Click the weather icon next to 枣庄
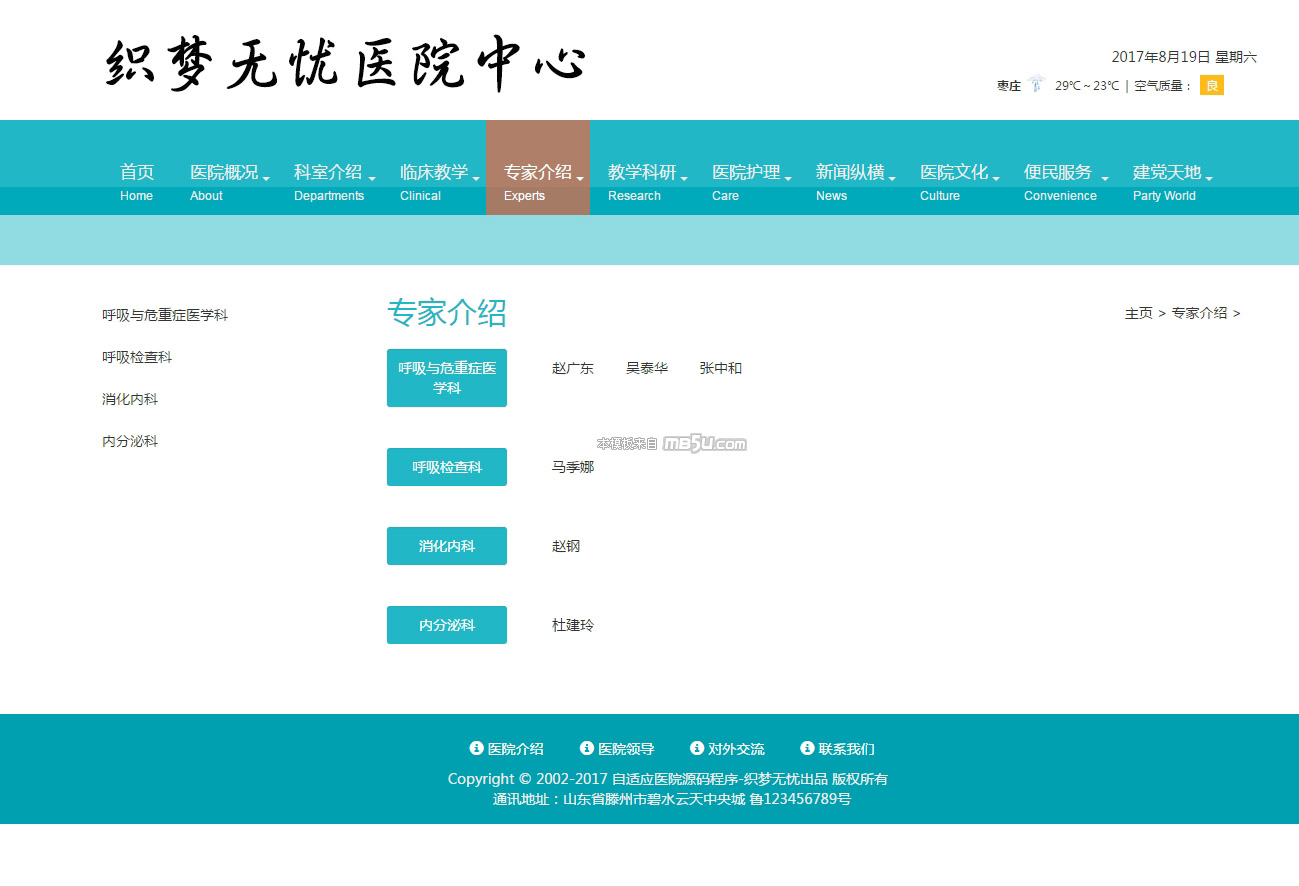 (1037, 85)
